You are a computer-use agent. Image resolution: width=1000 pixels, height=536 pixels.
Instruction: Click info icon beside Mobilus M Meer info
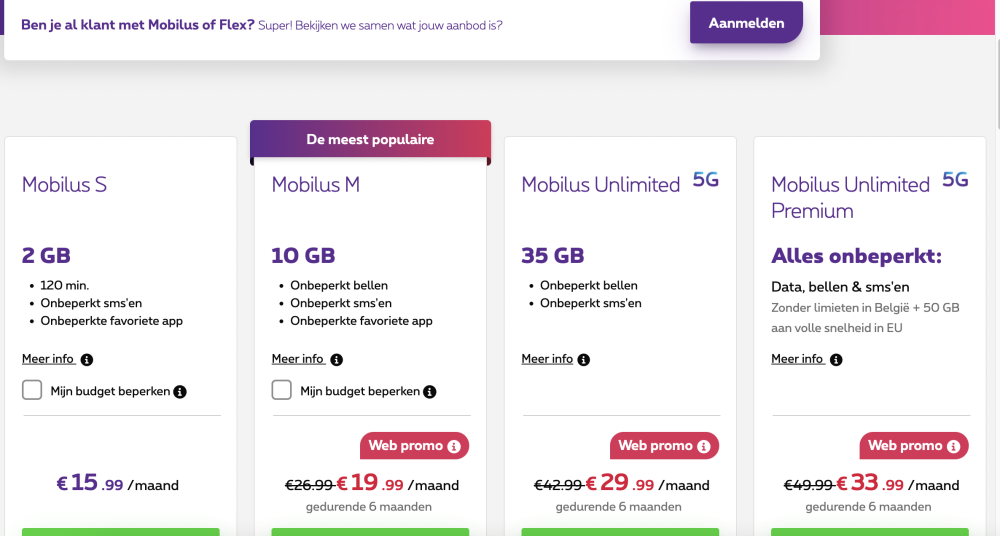337,360
